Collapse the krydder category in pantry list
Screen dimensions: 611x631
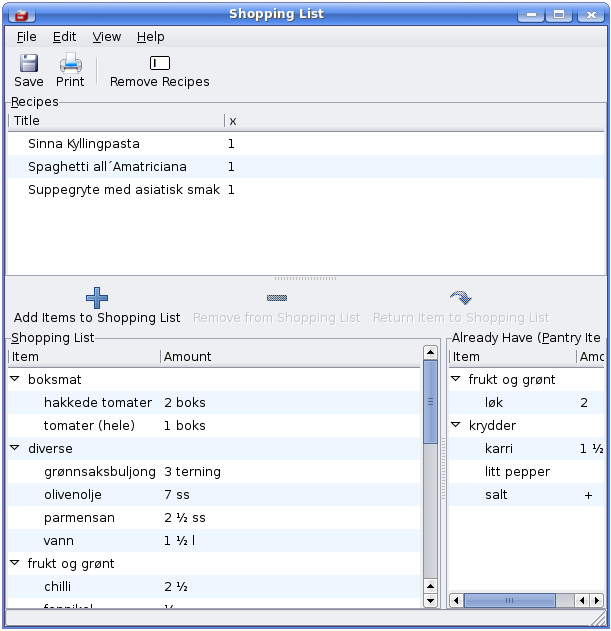456,426
